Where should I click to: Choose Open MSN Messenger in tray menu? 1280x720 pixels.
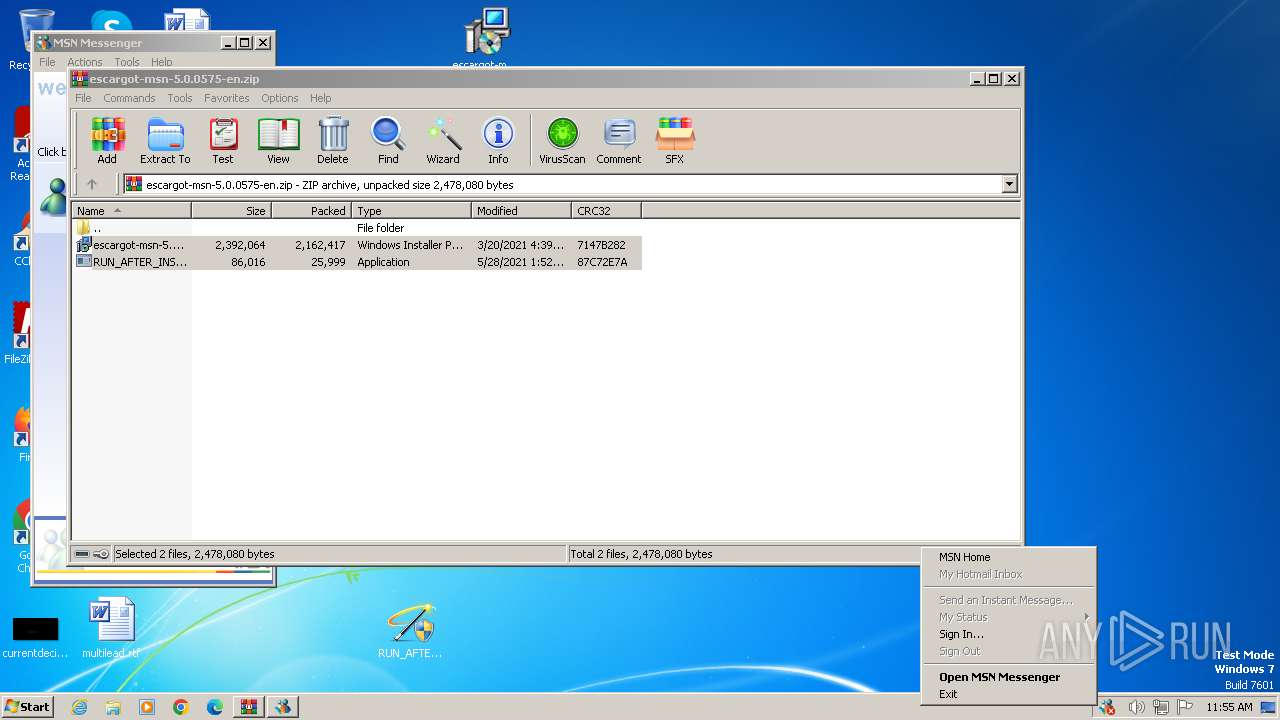1008,677
